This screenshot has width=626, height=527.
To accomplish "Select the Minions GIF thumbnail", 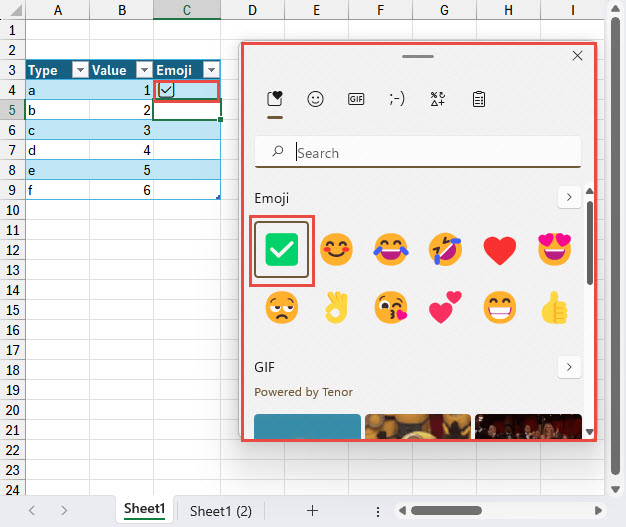I will [418, 426].
